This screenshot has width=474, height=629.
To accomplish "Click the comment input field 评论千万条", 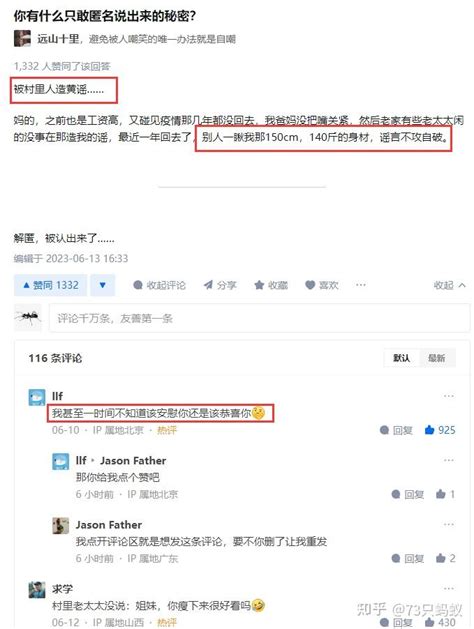I will coord(259,319).
